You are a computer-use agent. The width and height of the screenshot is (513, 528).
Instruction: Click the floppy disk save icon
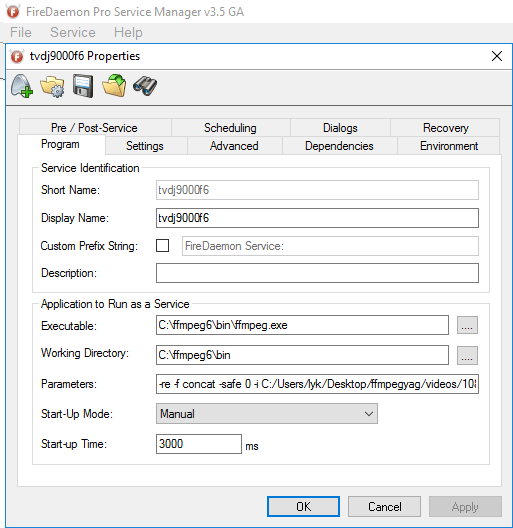83,86
